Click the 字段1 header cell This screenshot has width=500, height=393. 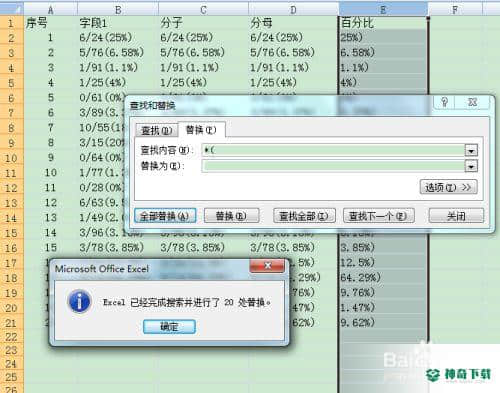(x=118, y=23)
